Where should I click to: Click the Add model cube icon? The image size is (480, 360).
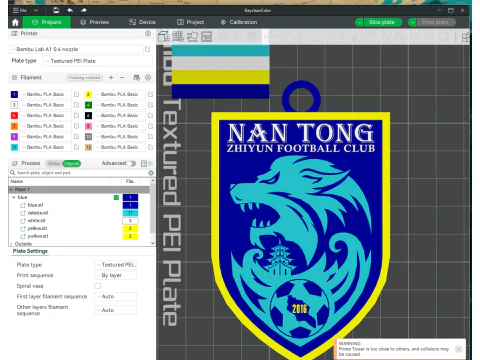[164, 36]
